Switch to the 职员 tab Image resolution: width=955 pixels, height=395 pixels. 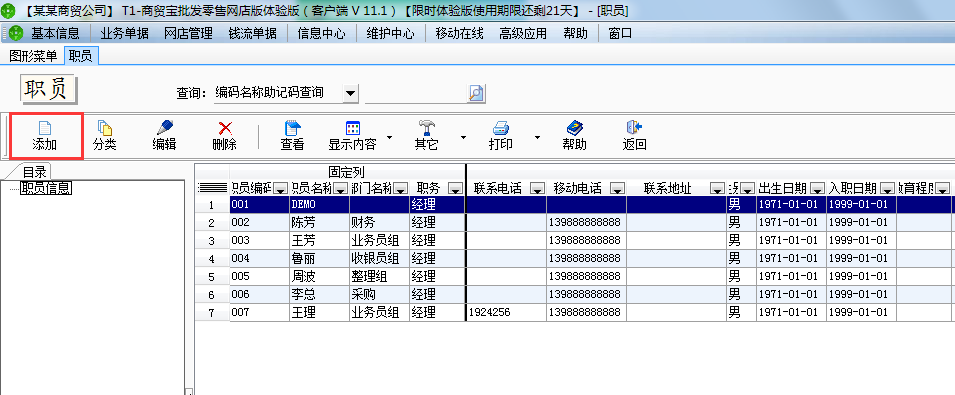80,57
